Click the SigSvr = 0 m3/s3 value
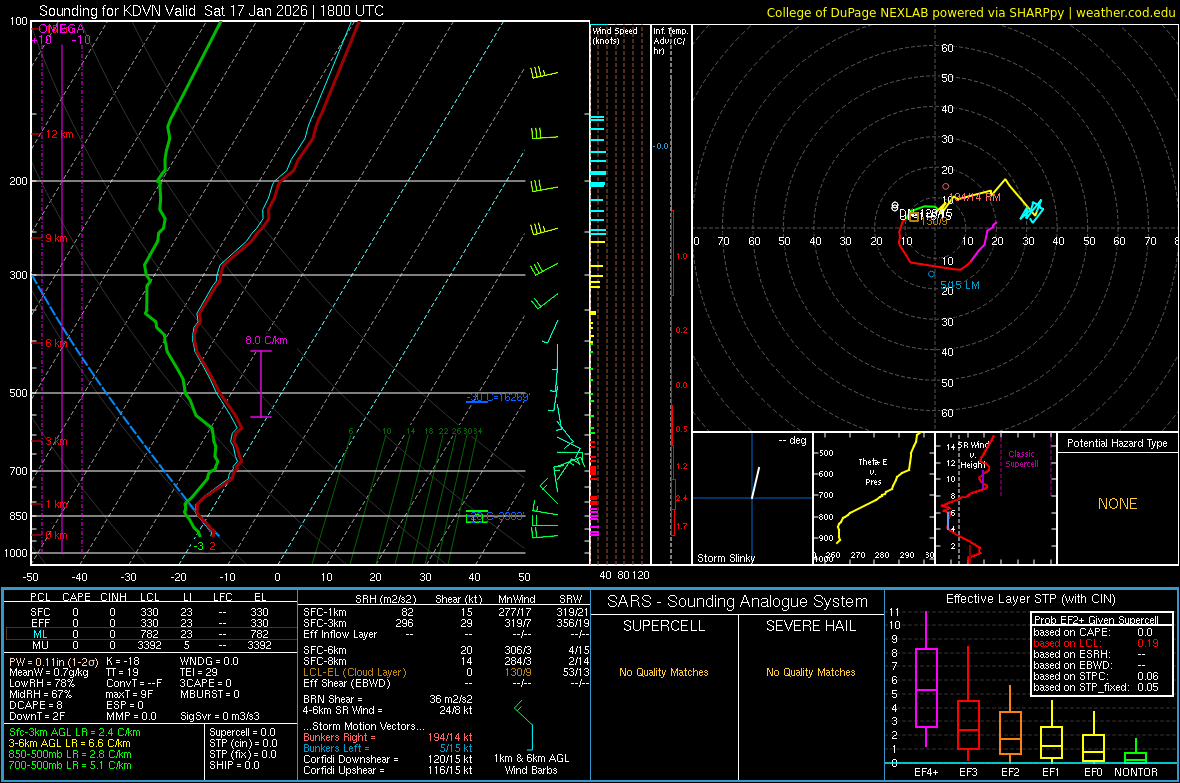 pos(220,716)
